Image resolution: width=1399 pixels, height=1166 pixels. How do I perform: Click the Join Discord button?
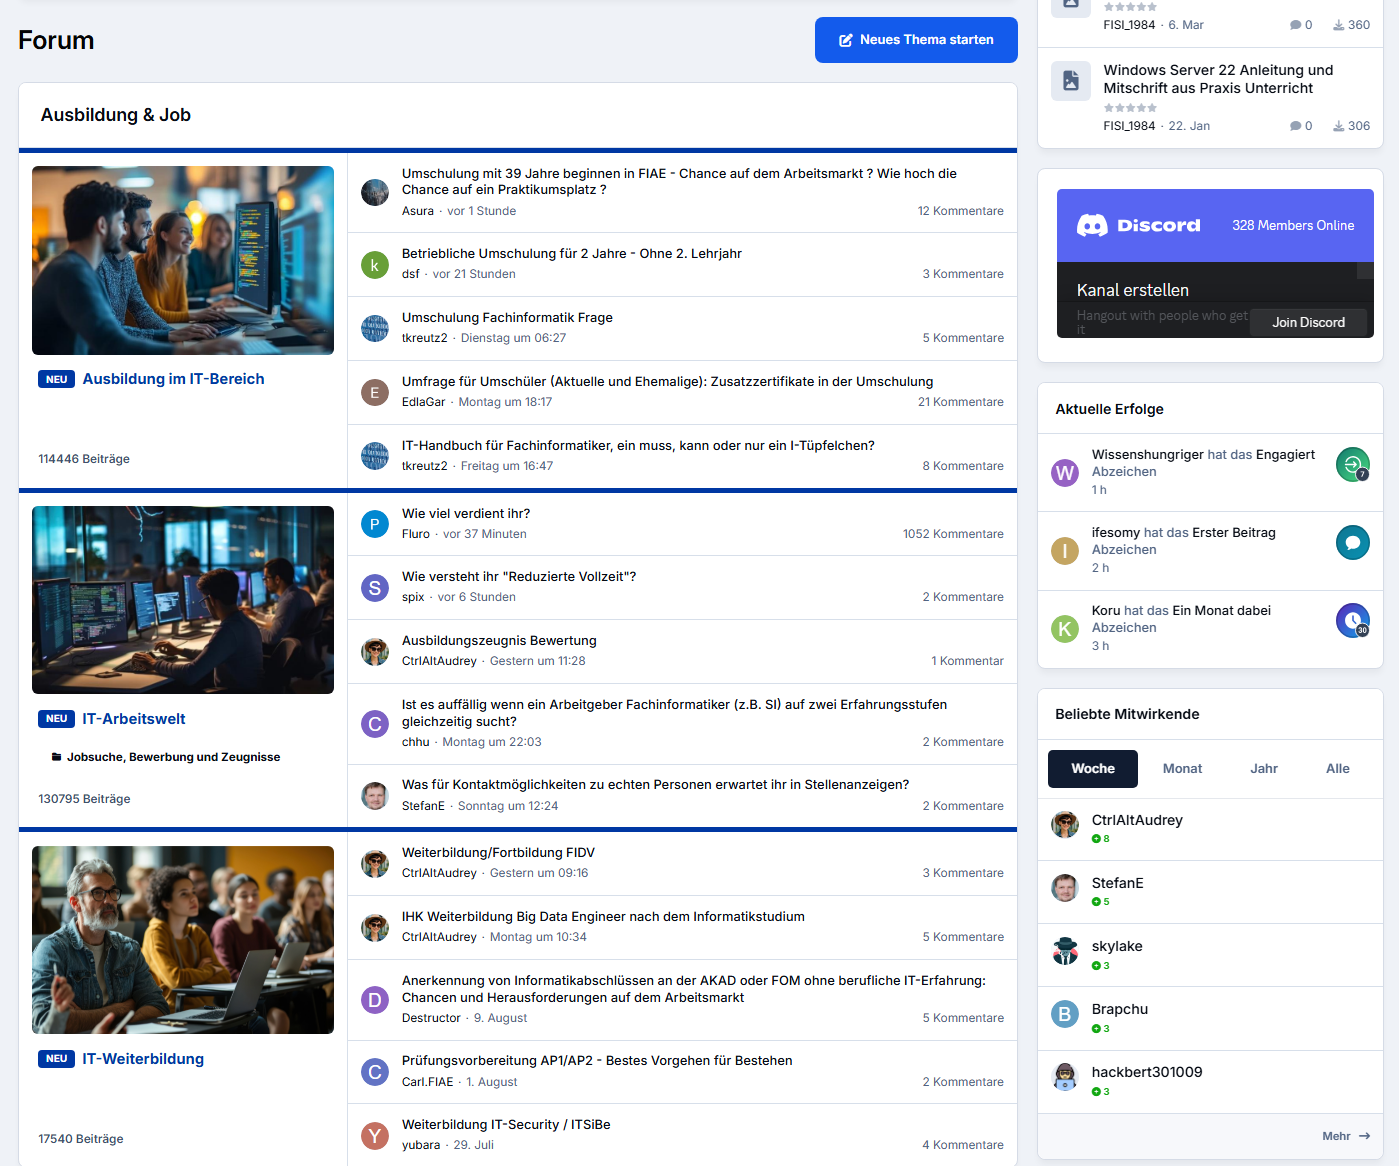[1308, 322]
